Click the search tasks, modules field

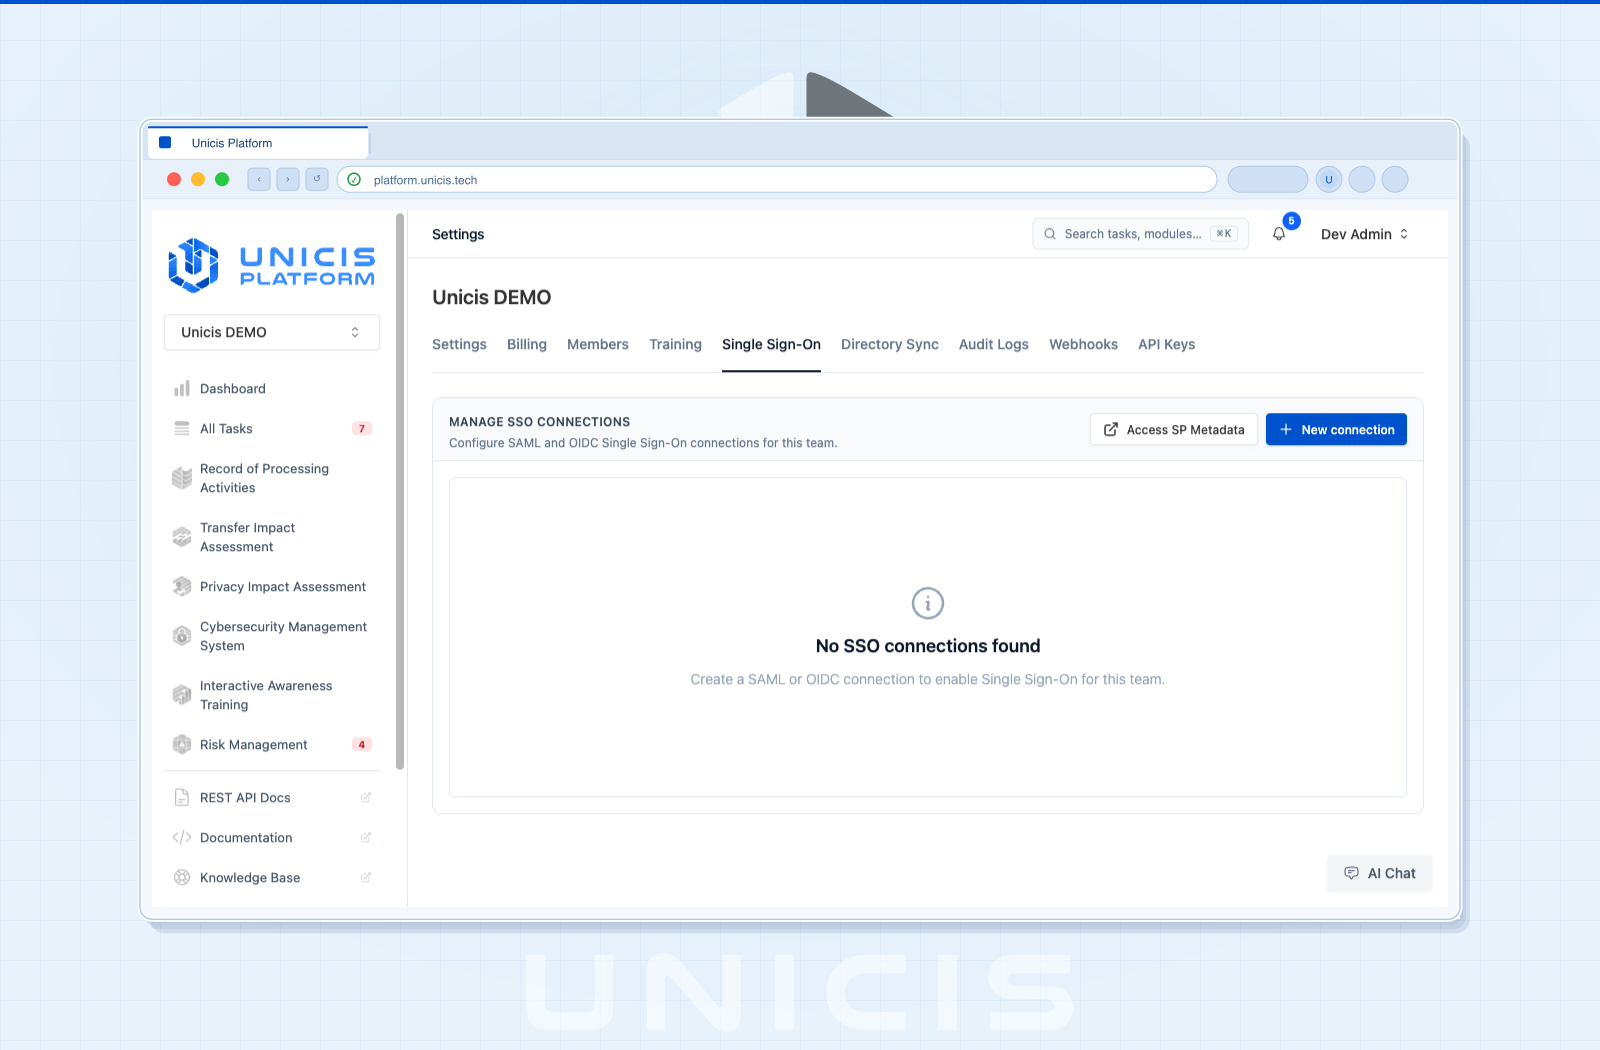pos(1140,234)
